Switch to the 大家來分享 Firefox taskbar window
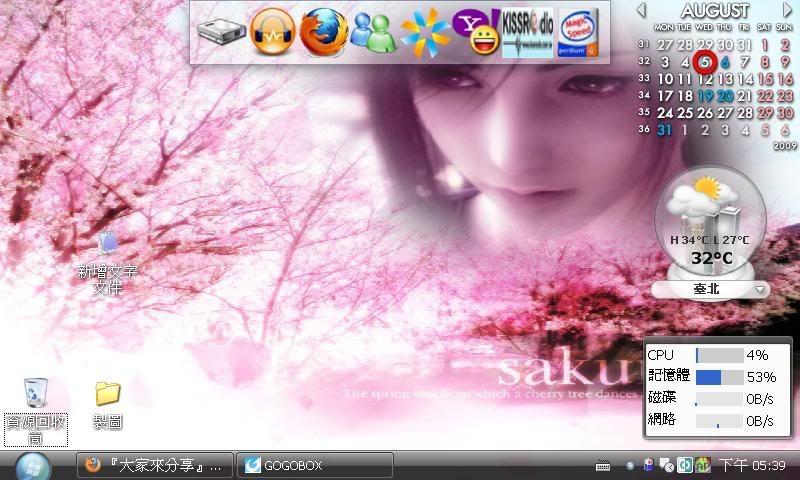Screen dimensions: 800x480 pos(155,465)
